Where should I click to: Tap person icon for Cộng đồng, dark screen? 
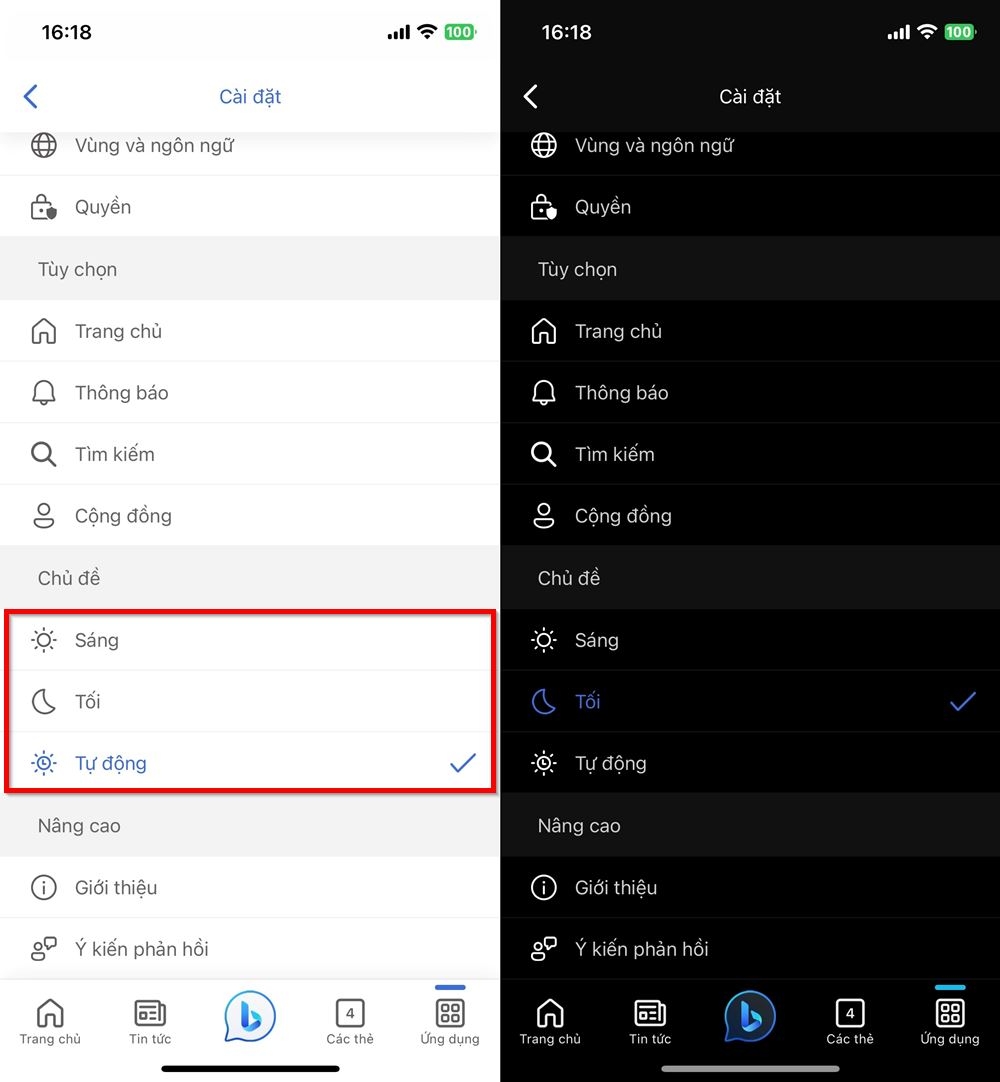pos(543,516)
